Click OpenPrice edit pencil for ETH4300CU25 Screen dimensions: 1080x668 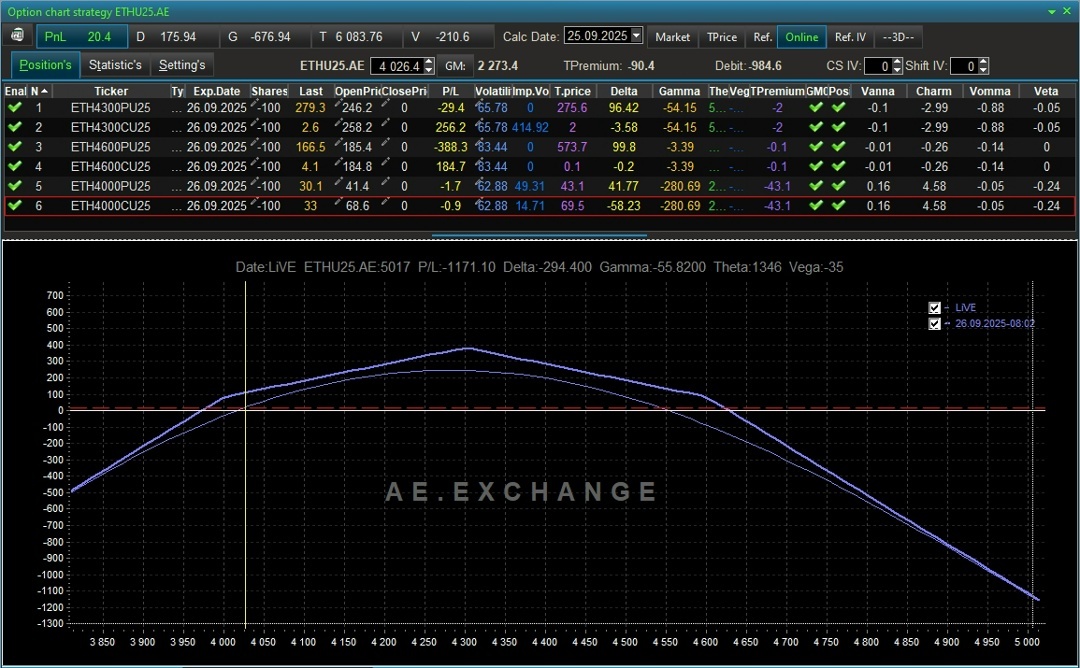[x=338, y=123]
